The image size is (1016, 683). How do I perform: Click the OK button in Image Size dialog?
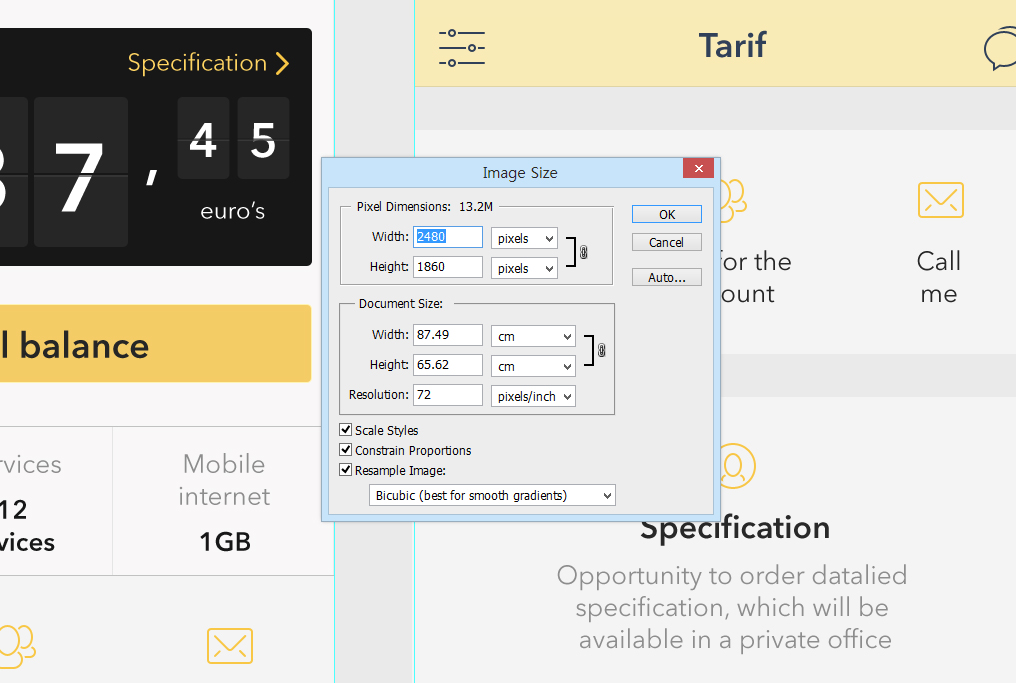[x=666, y=214]
